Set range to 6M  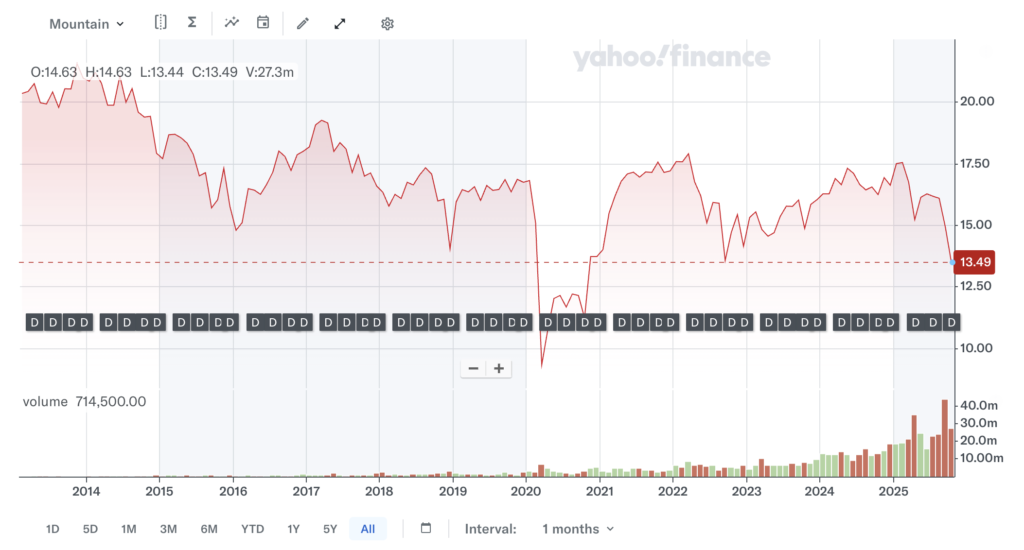coord(209,529)
